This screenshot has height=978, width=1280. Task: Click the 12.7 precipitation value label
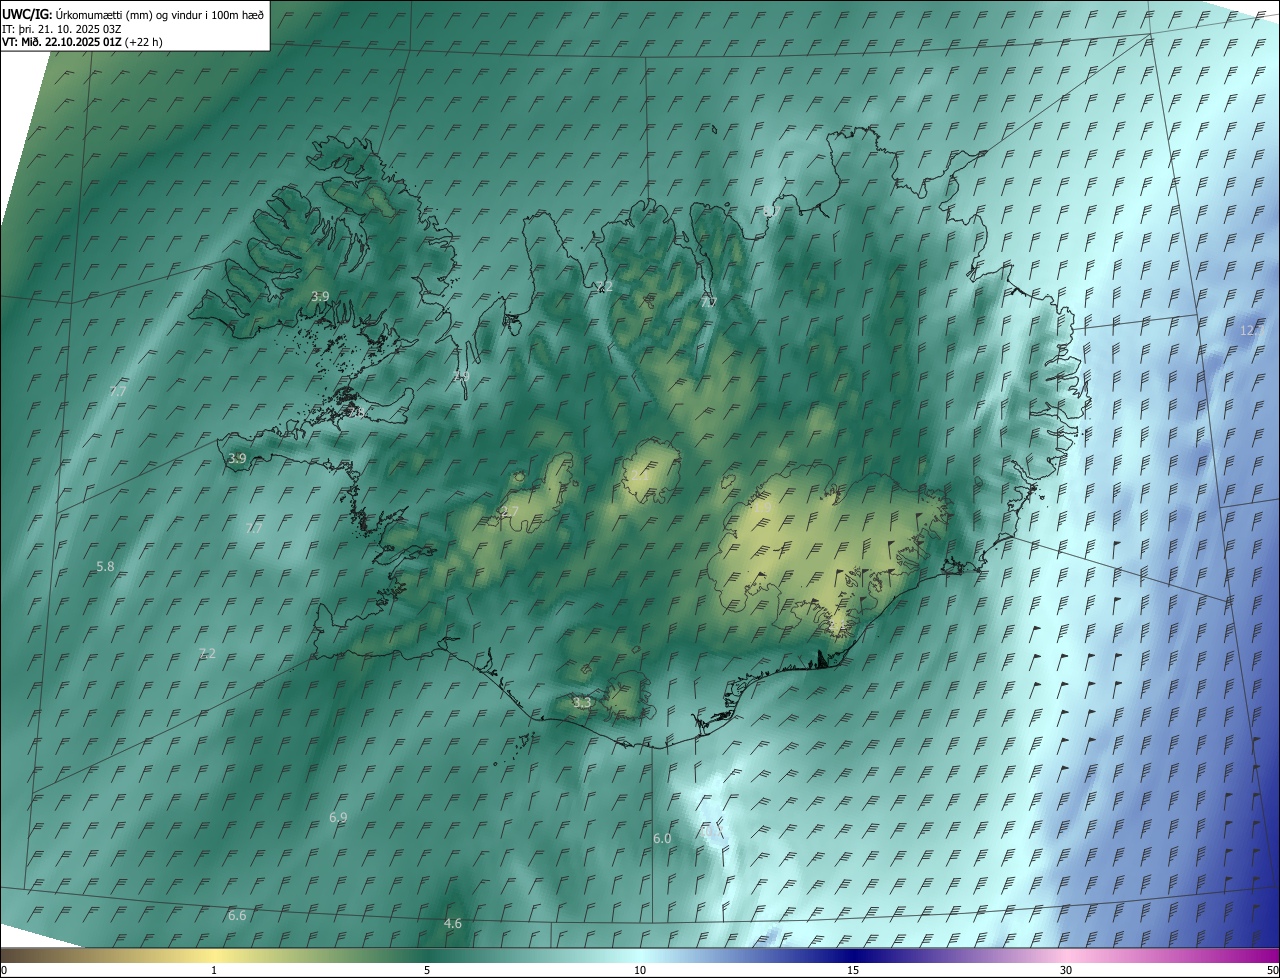pyautogui.click(x=1252, y=330)
